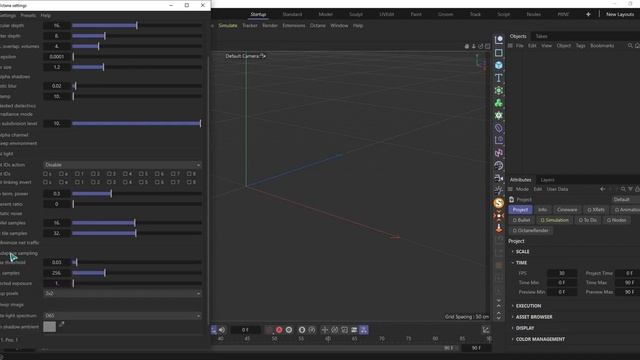Toggle the autokeying button beside record
The height and width of the screenshot is (360, 640).
point(289,330)
